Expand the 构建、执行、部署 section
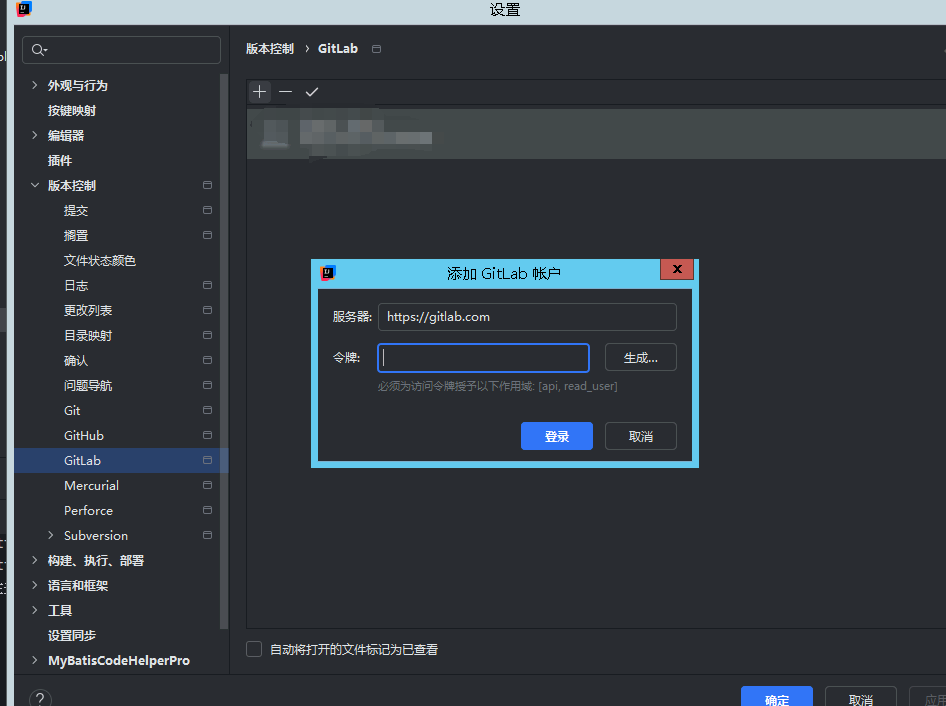This screenshot has width=946, height=706. click(35, 561)
